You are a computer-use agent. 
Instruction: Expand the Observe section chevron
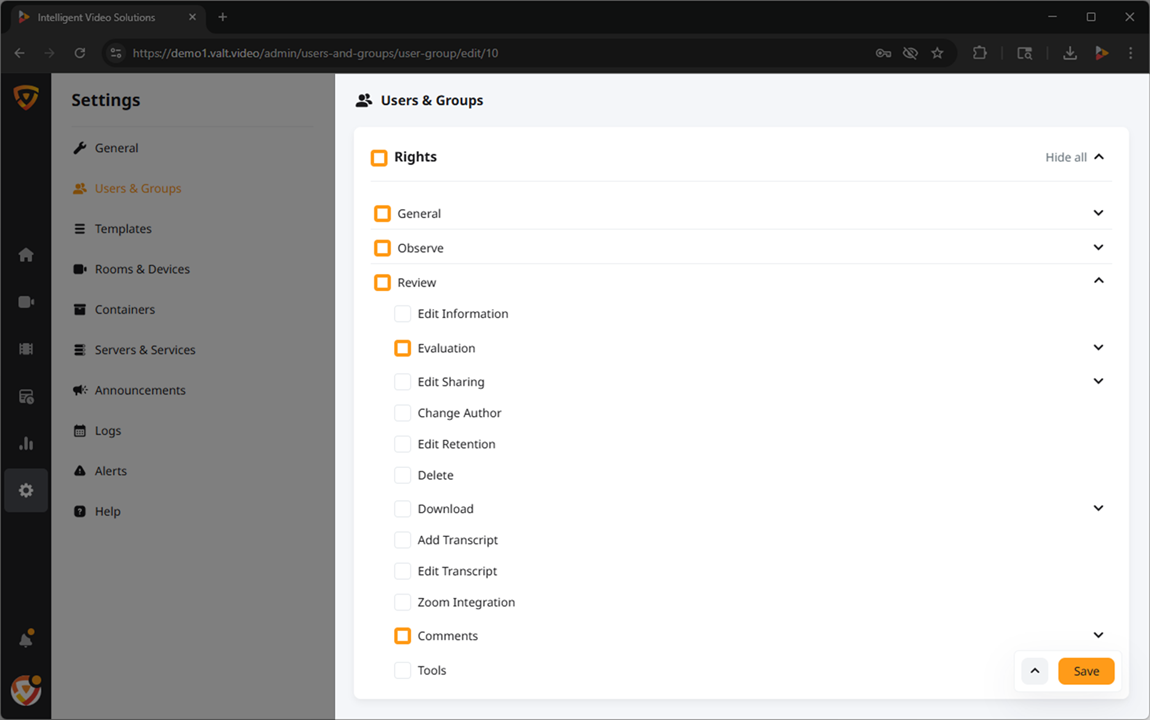(x=1098, y=247)
